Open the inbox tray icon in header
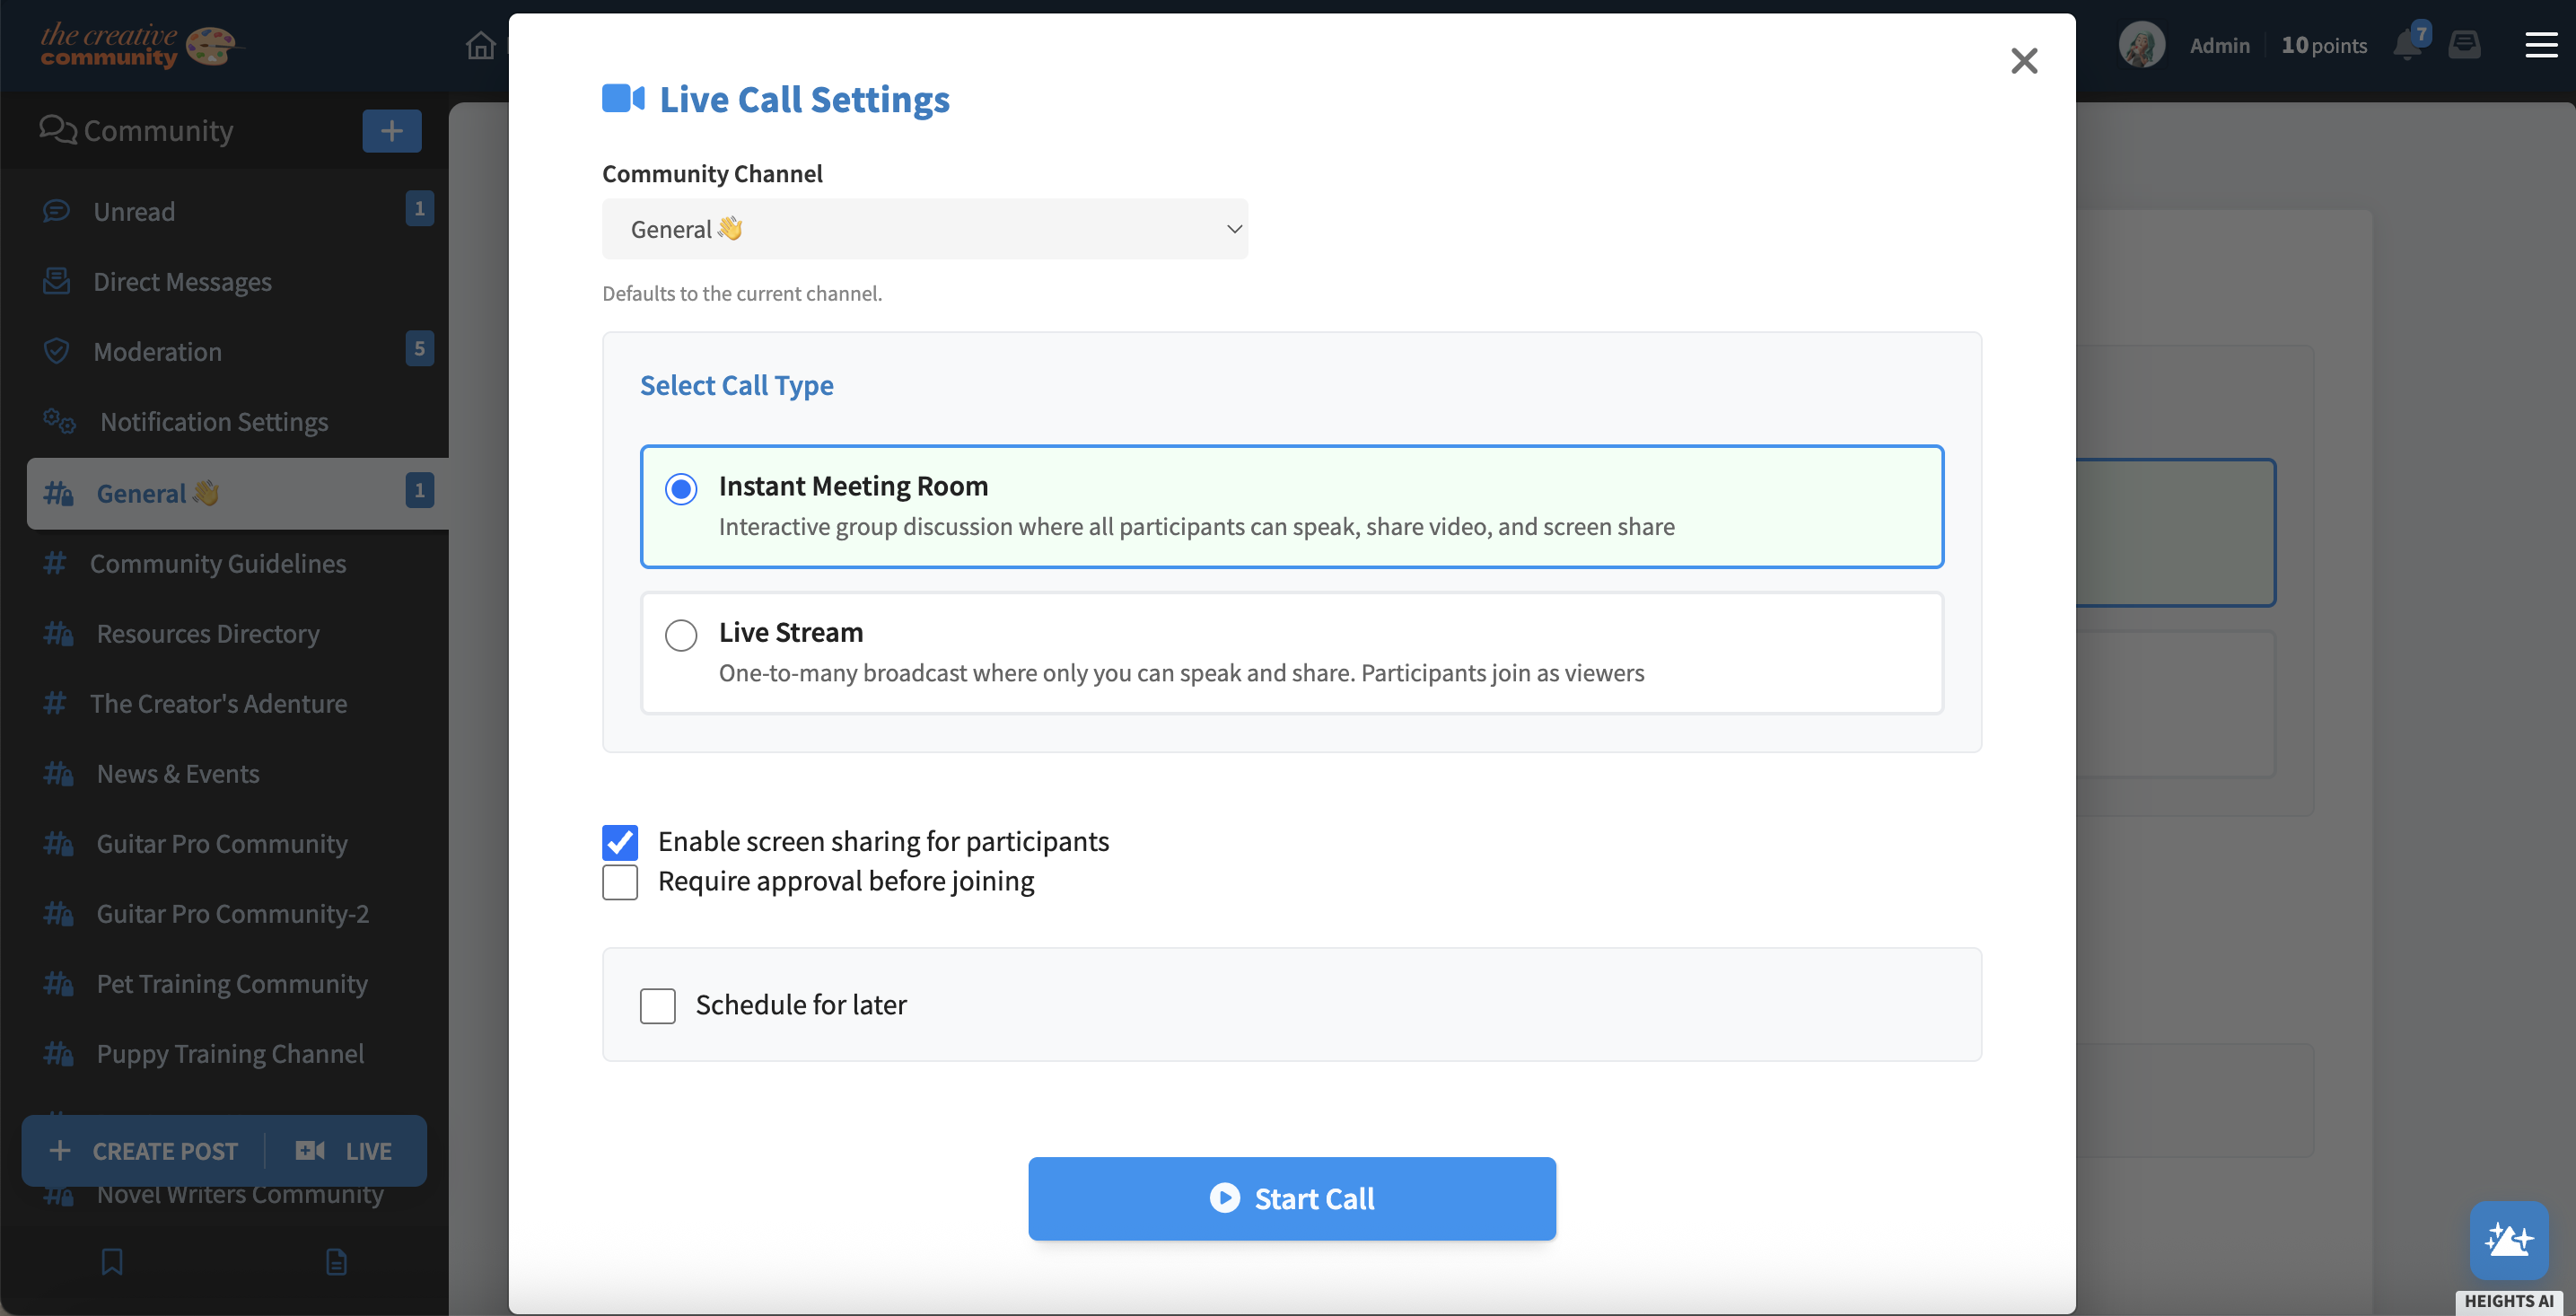Image resolution: width=2576 pixels, height=1316 pixels. [2464, 45]
